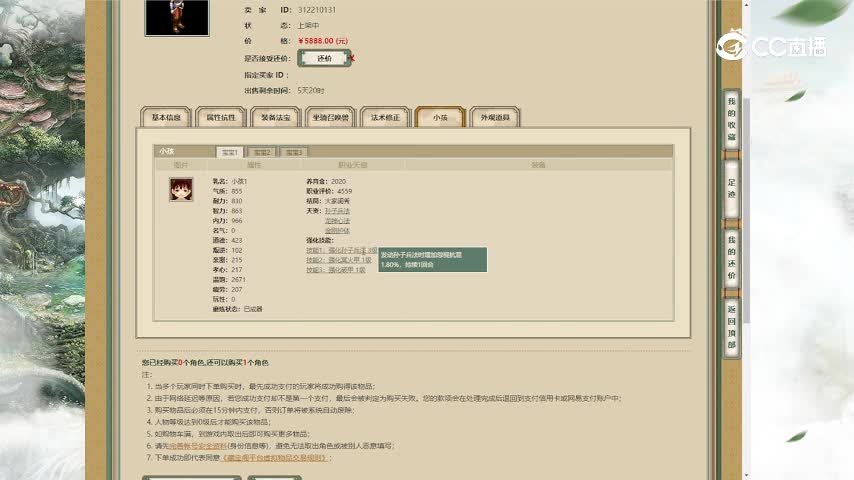Click 返回顶部 in the side panel
This screenshot has width=854, height=480.
[731, 327]
